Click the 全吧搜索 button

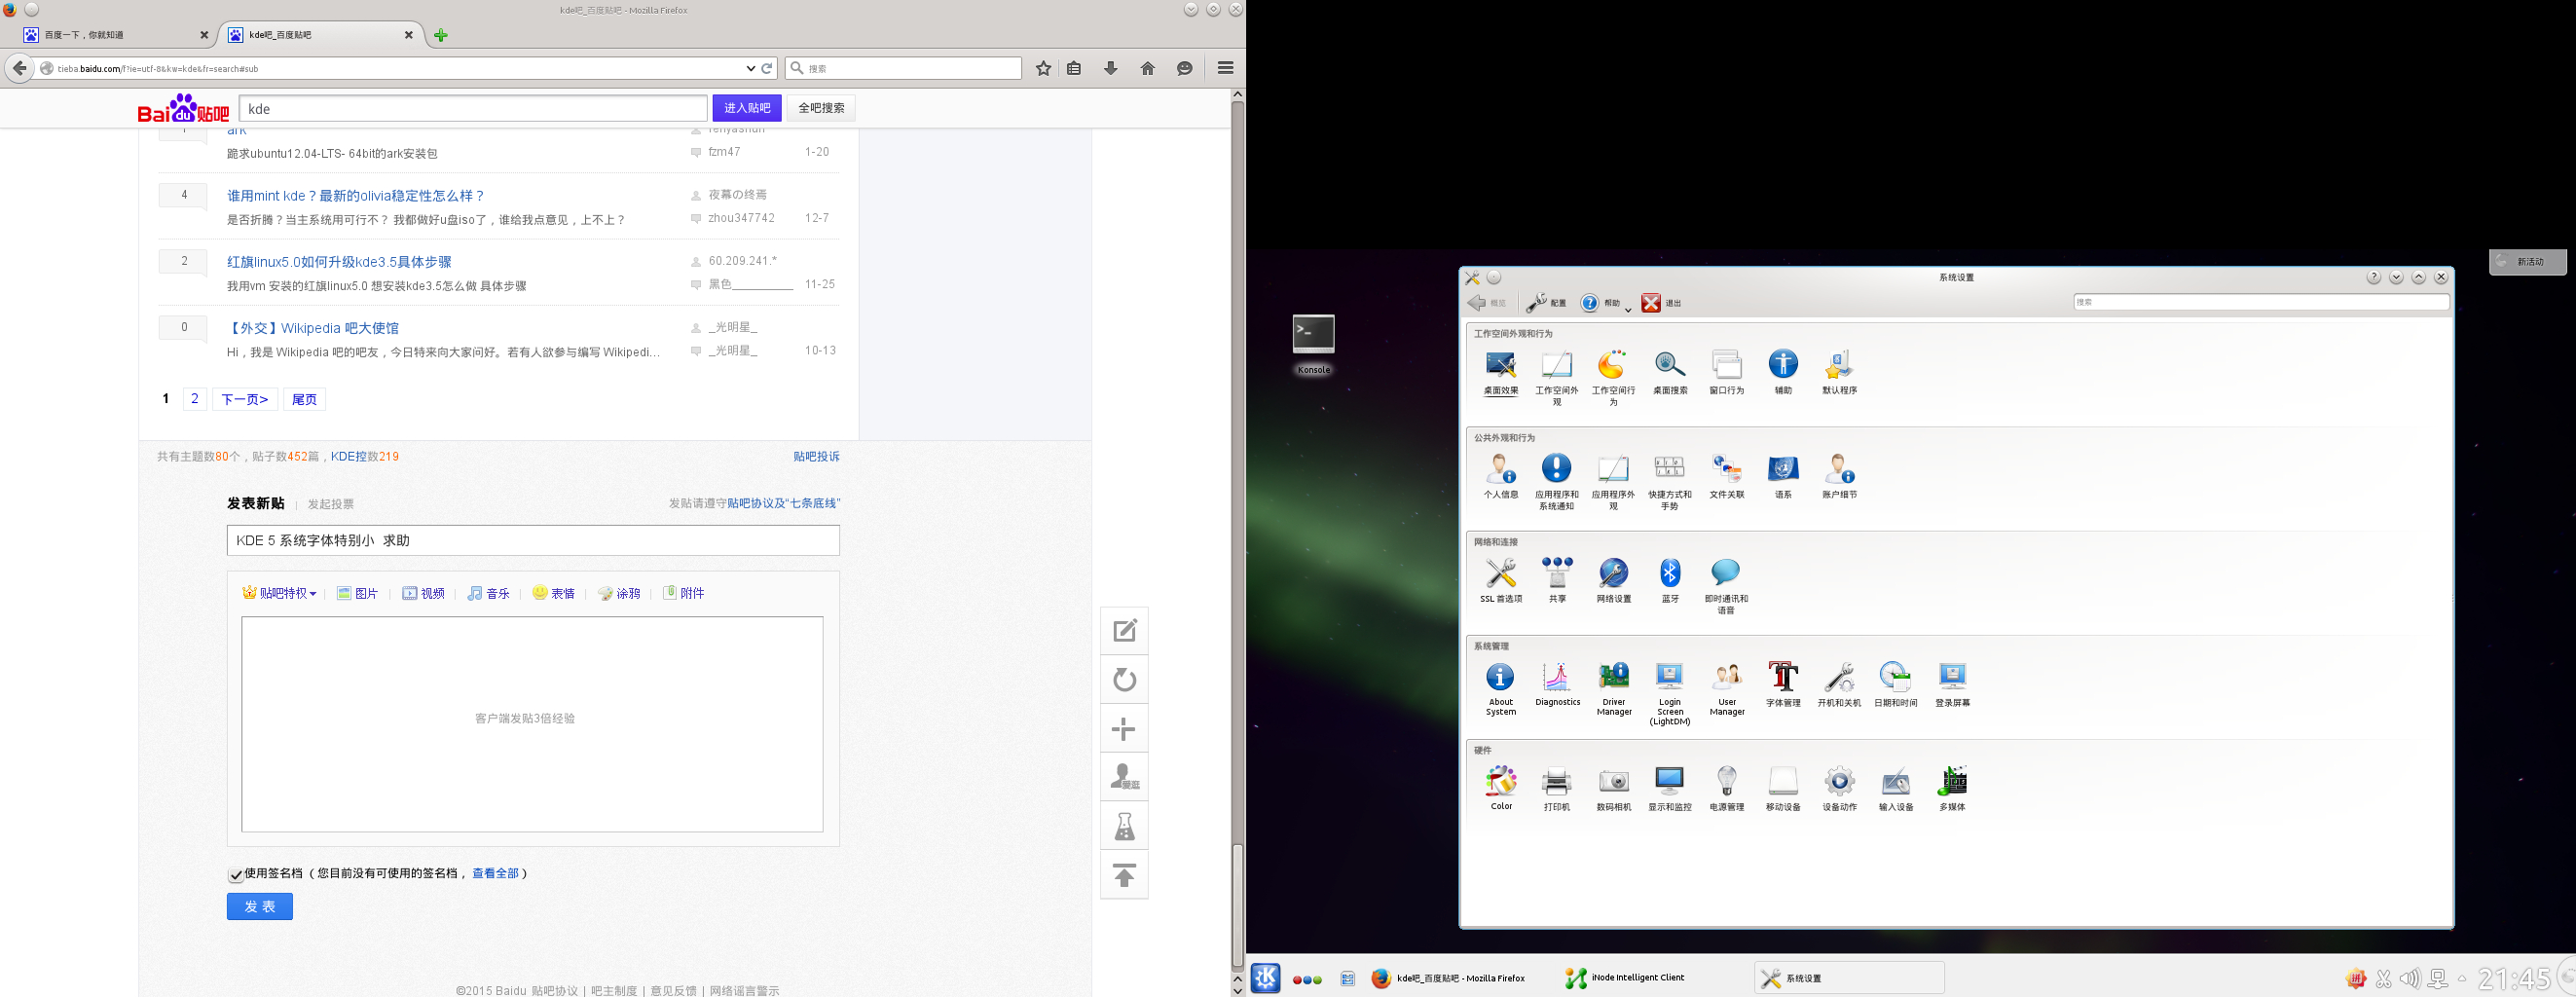click(821, 108)
